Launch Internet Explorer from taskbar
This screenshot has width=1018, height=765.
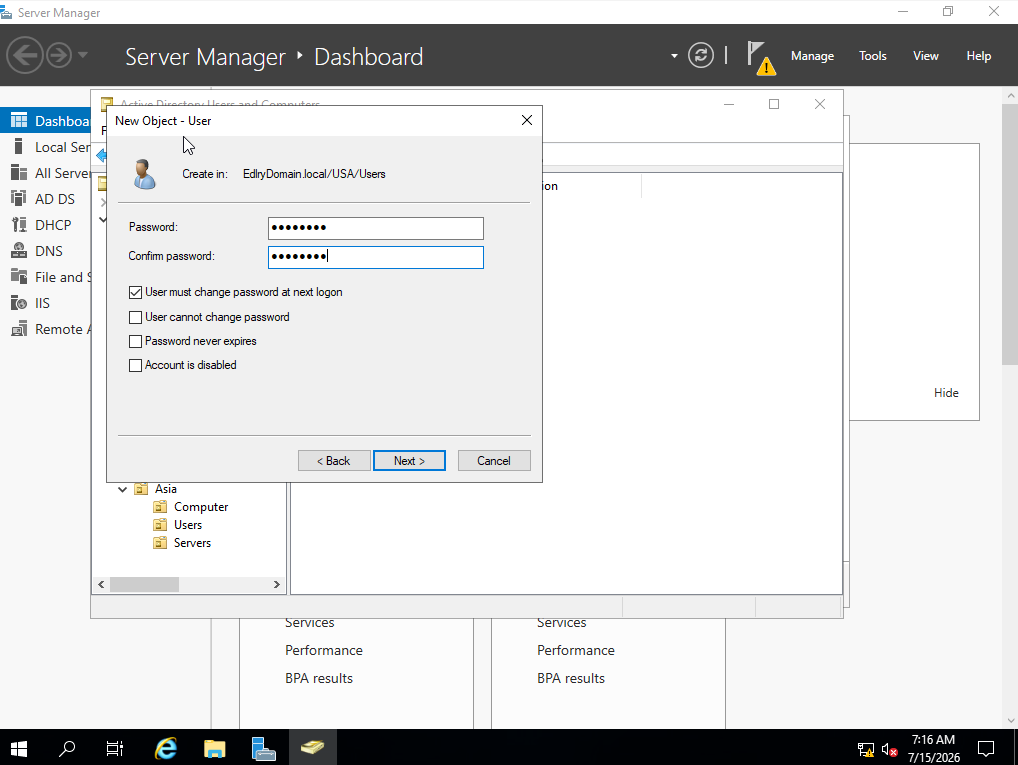166,749
